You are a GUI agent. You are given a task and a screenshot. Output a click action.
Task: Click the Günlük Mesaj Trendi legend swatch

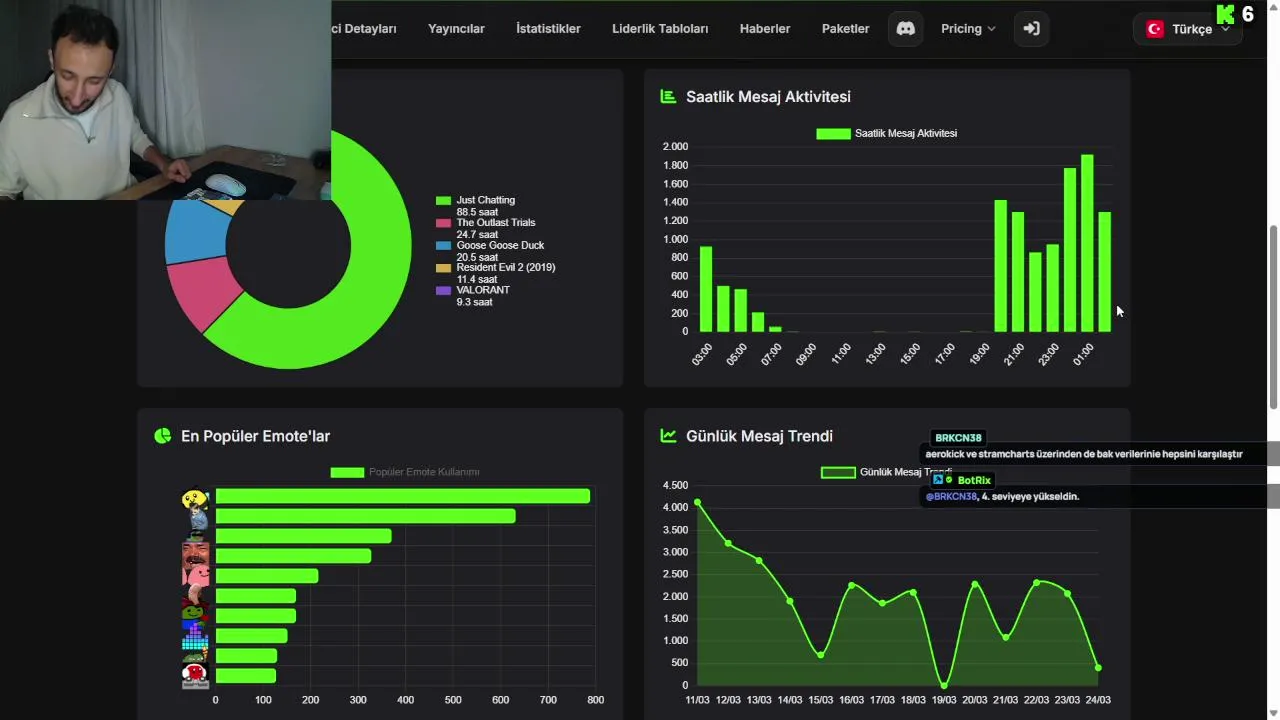pyautogui.click(x=838, y=472)
